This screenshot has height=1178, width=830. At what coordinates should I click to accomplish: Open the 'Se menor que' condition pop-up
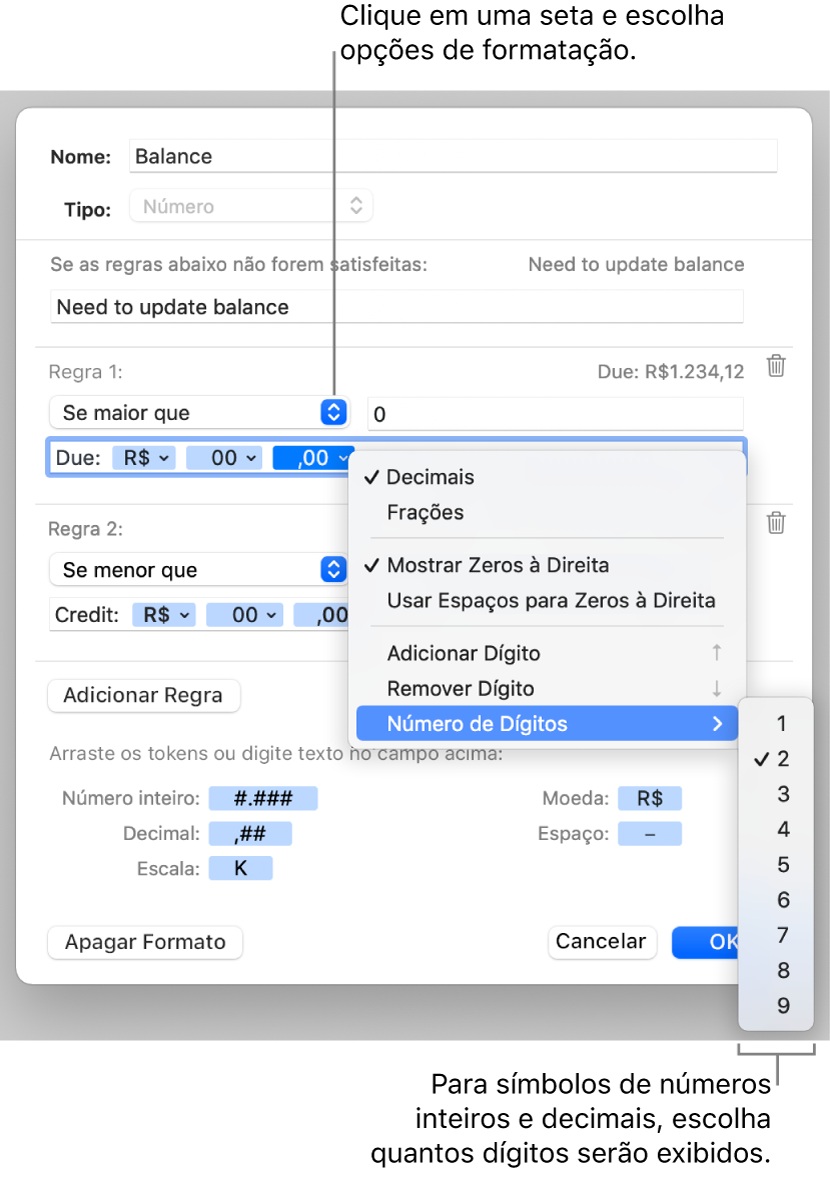click(199, 569)
